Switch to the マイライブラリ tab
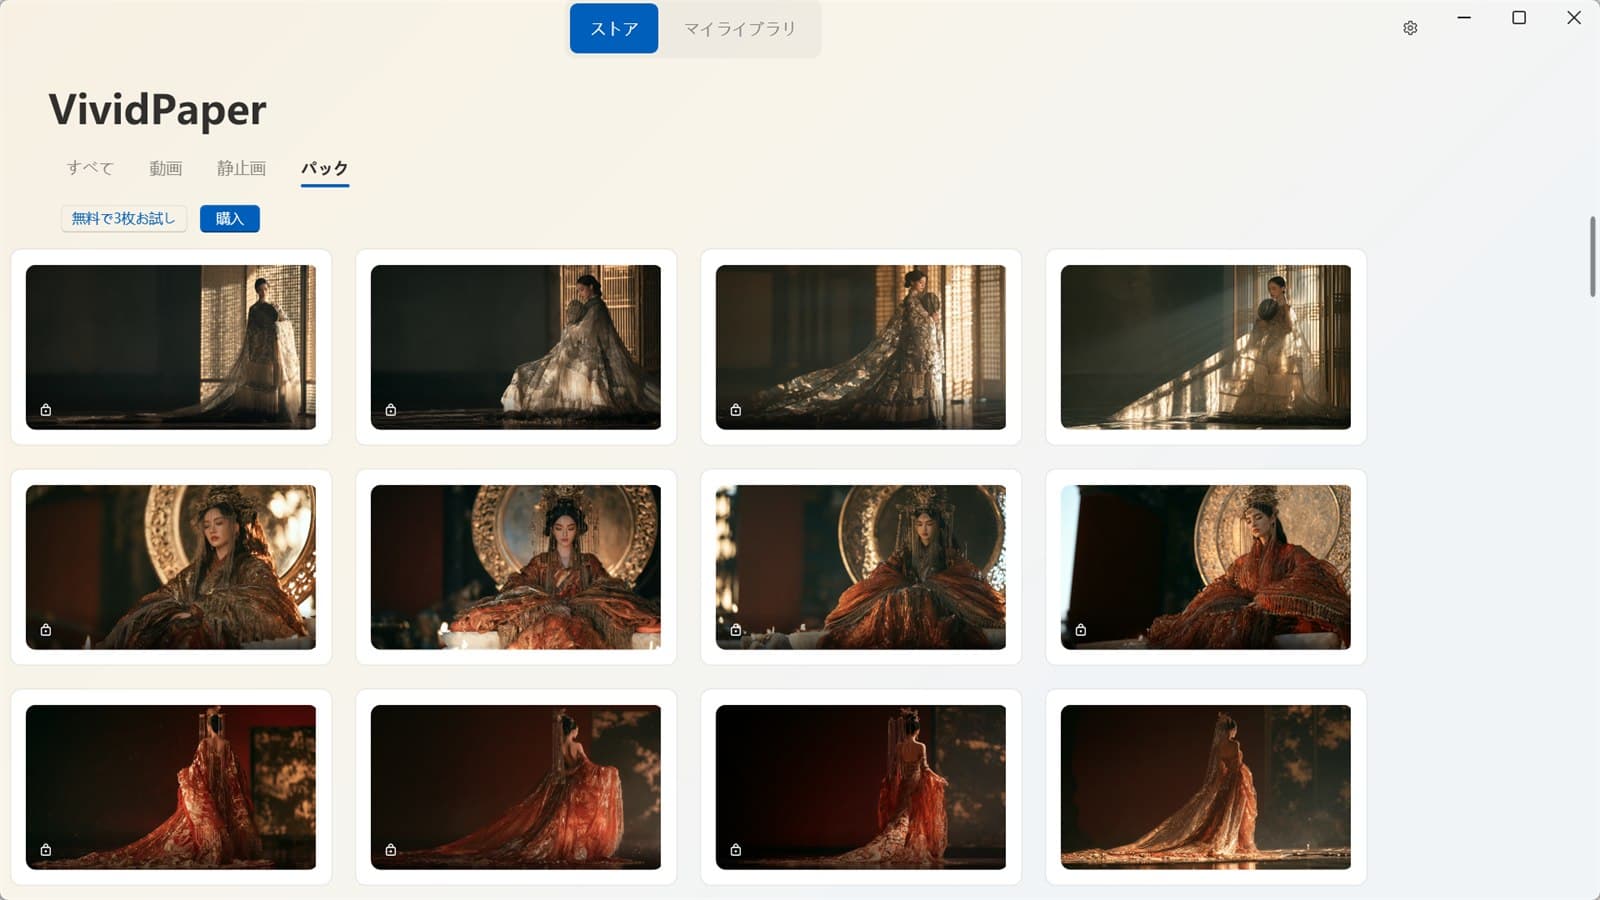This screenshot has height=900, width=1600. (x=740, y=28)
